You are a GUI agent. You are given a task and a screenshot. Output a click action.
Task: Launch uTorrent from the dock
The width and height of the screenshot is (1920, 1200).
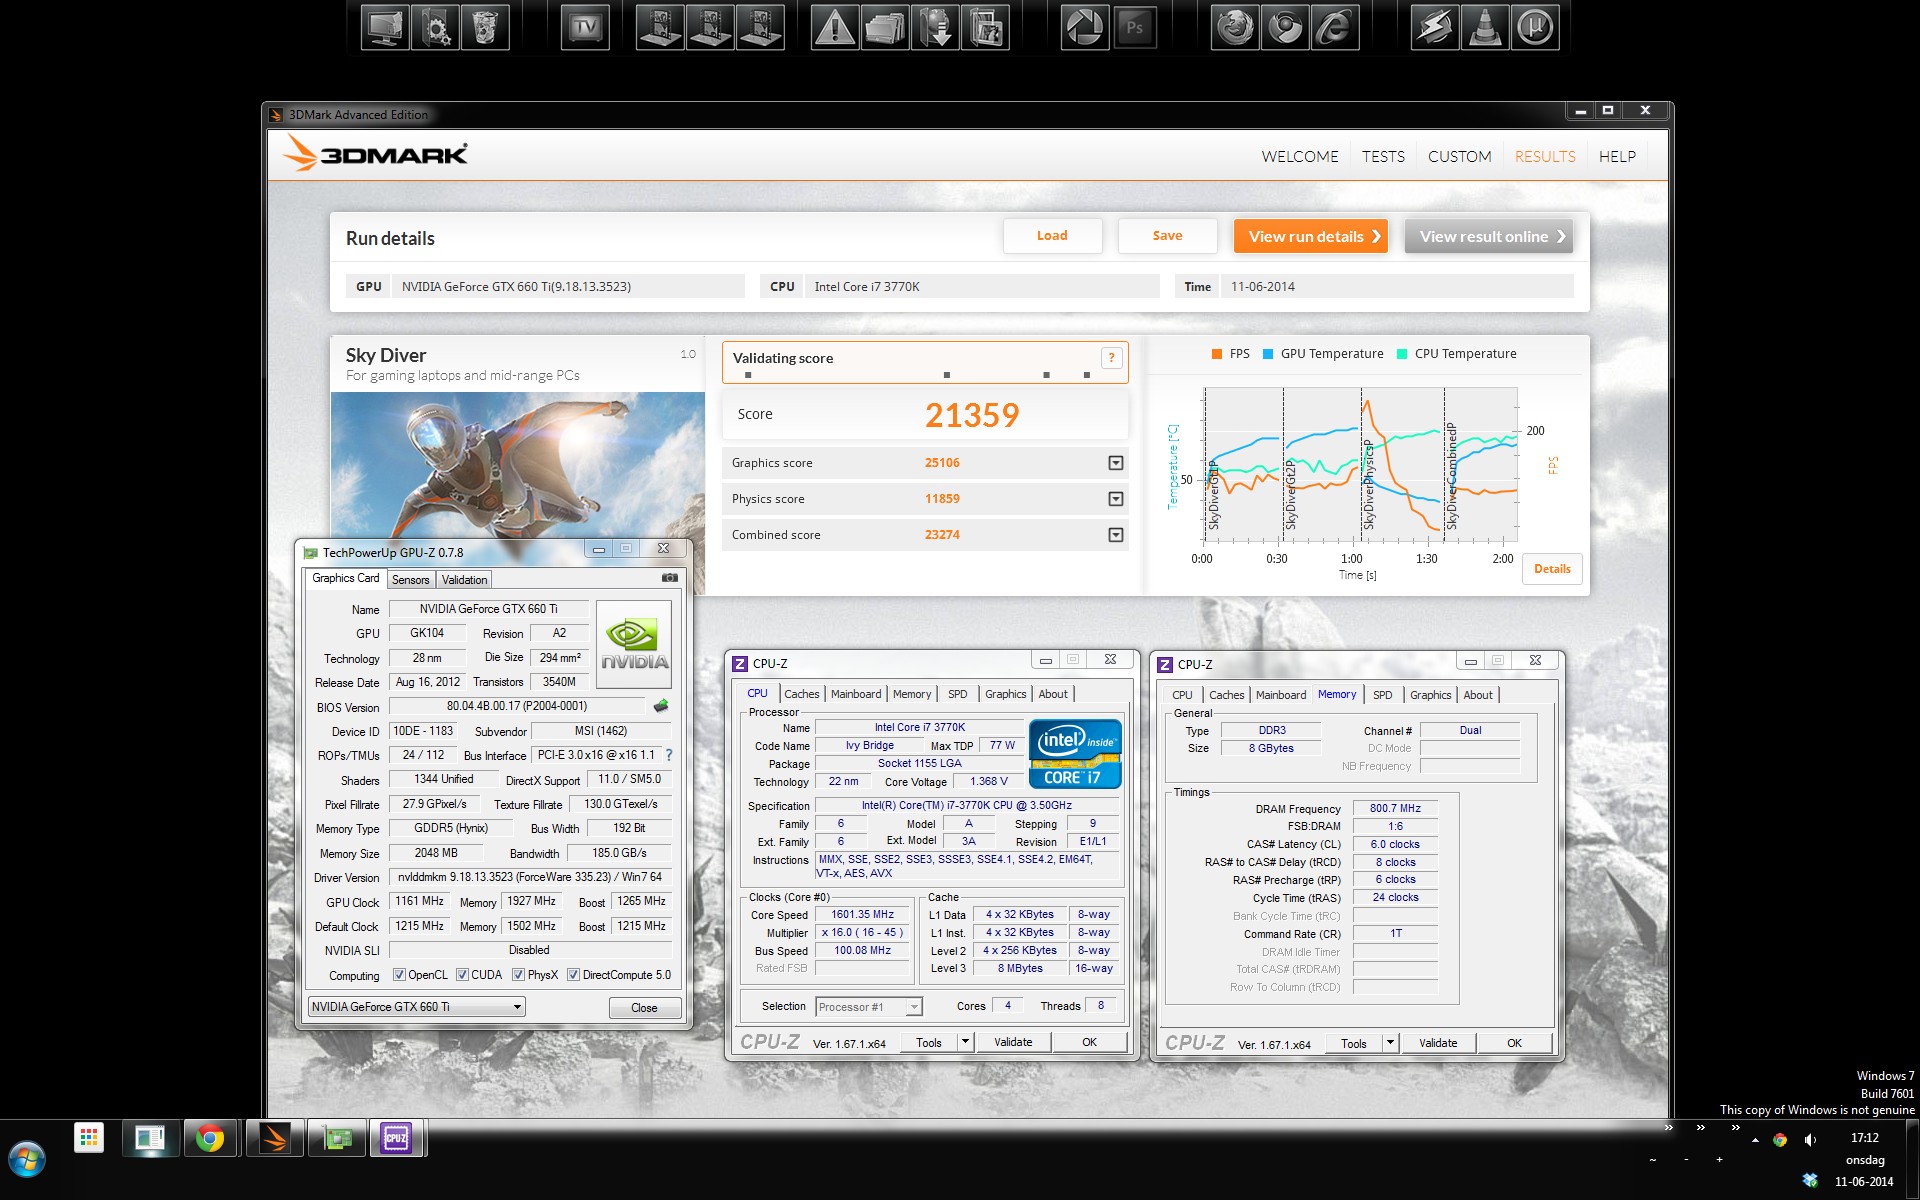pyautogui.click(x=1535, y=27)
